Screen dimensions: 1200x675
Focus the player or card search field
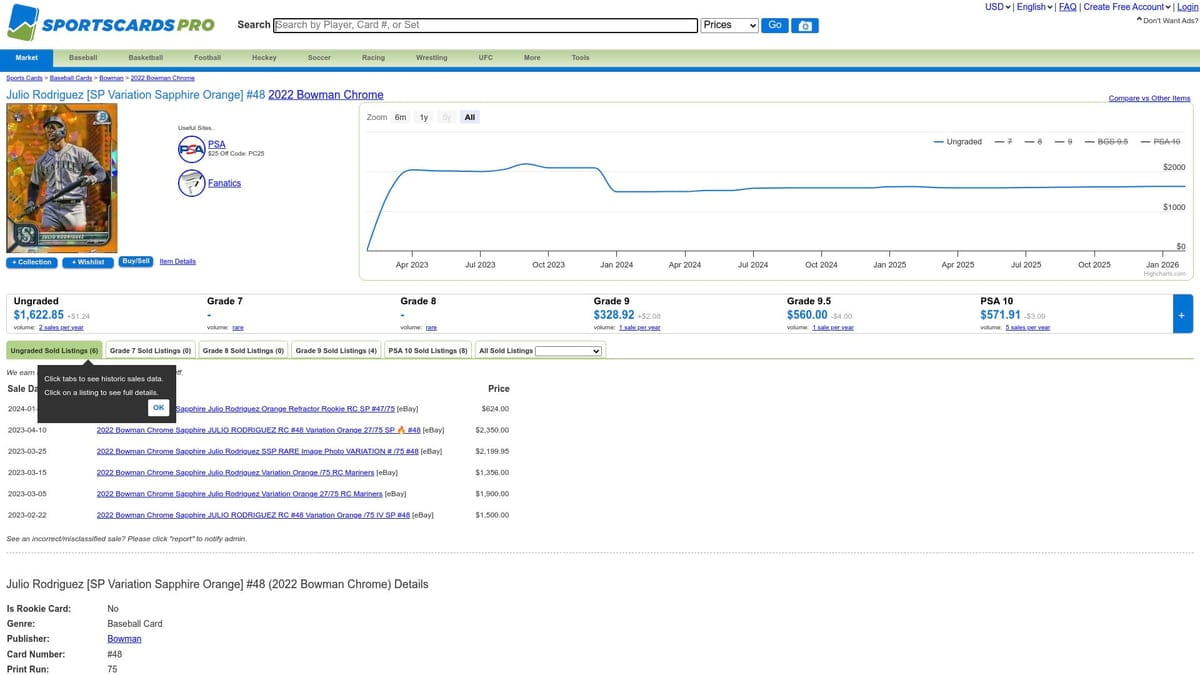tap(485, 25)
